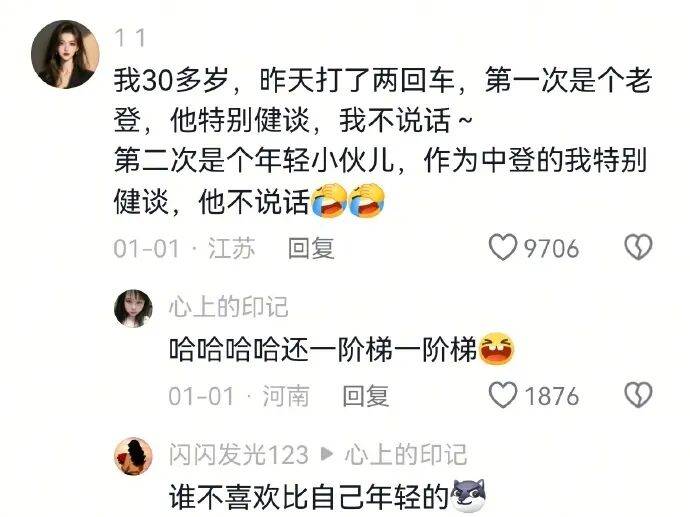Dislike the top comment using broken heart
Image resolution: width=690 pixels, height=517 pixels.
pyautogui.click(x=638, y=246)
